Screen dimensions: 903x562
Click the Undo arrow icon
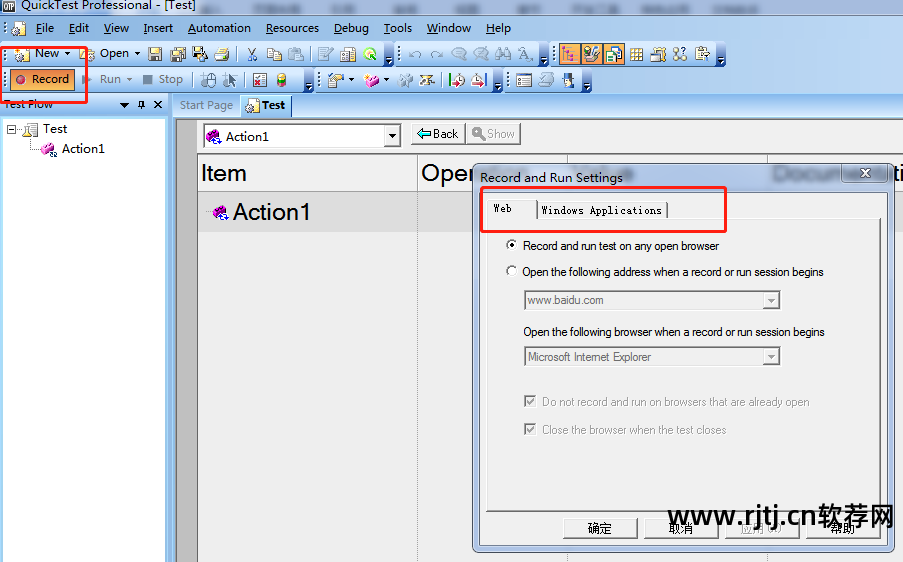tap(415, 54)
